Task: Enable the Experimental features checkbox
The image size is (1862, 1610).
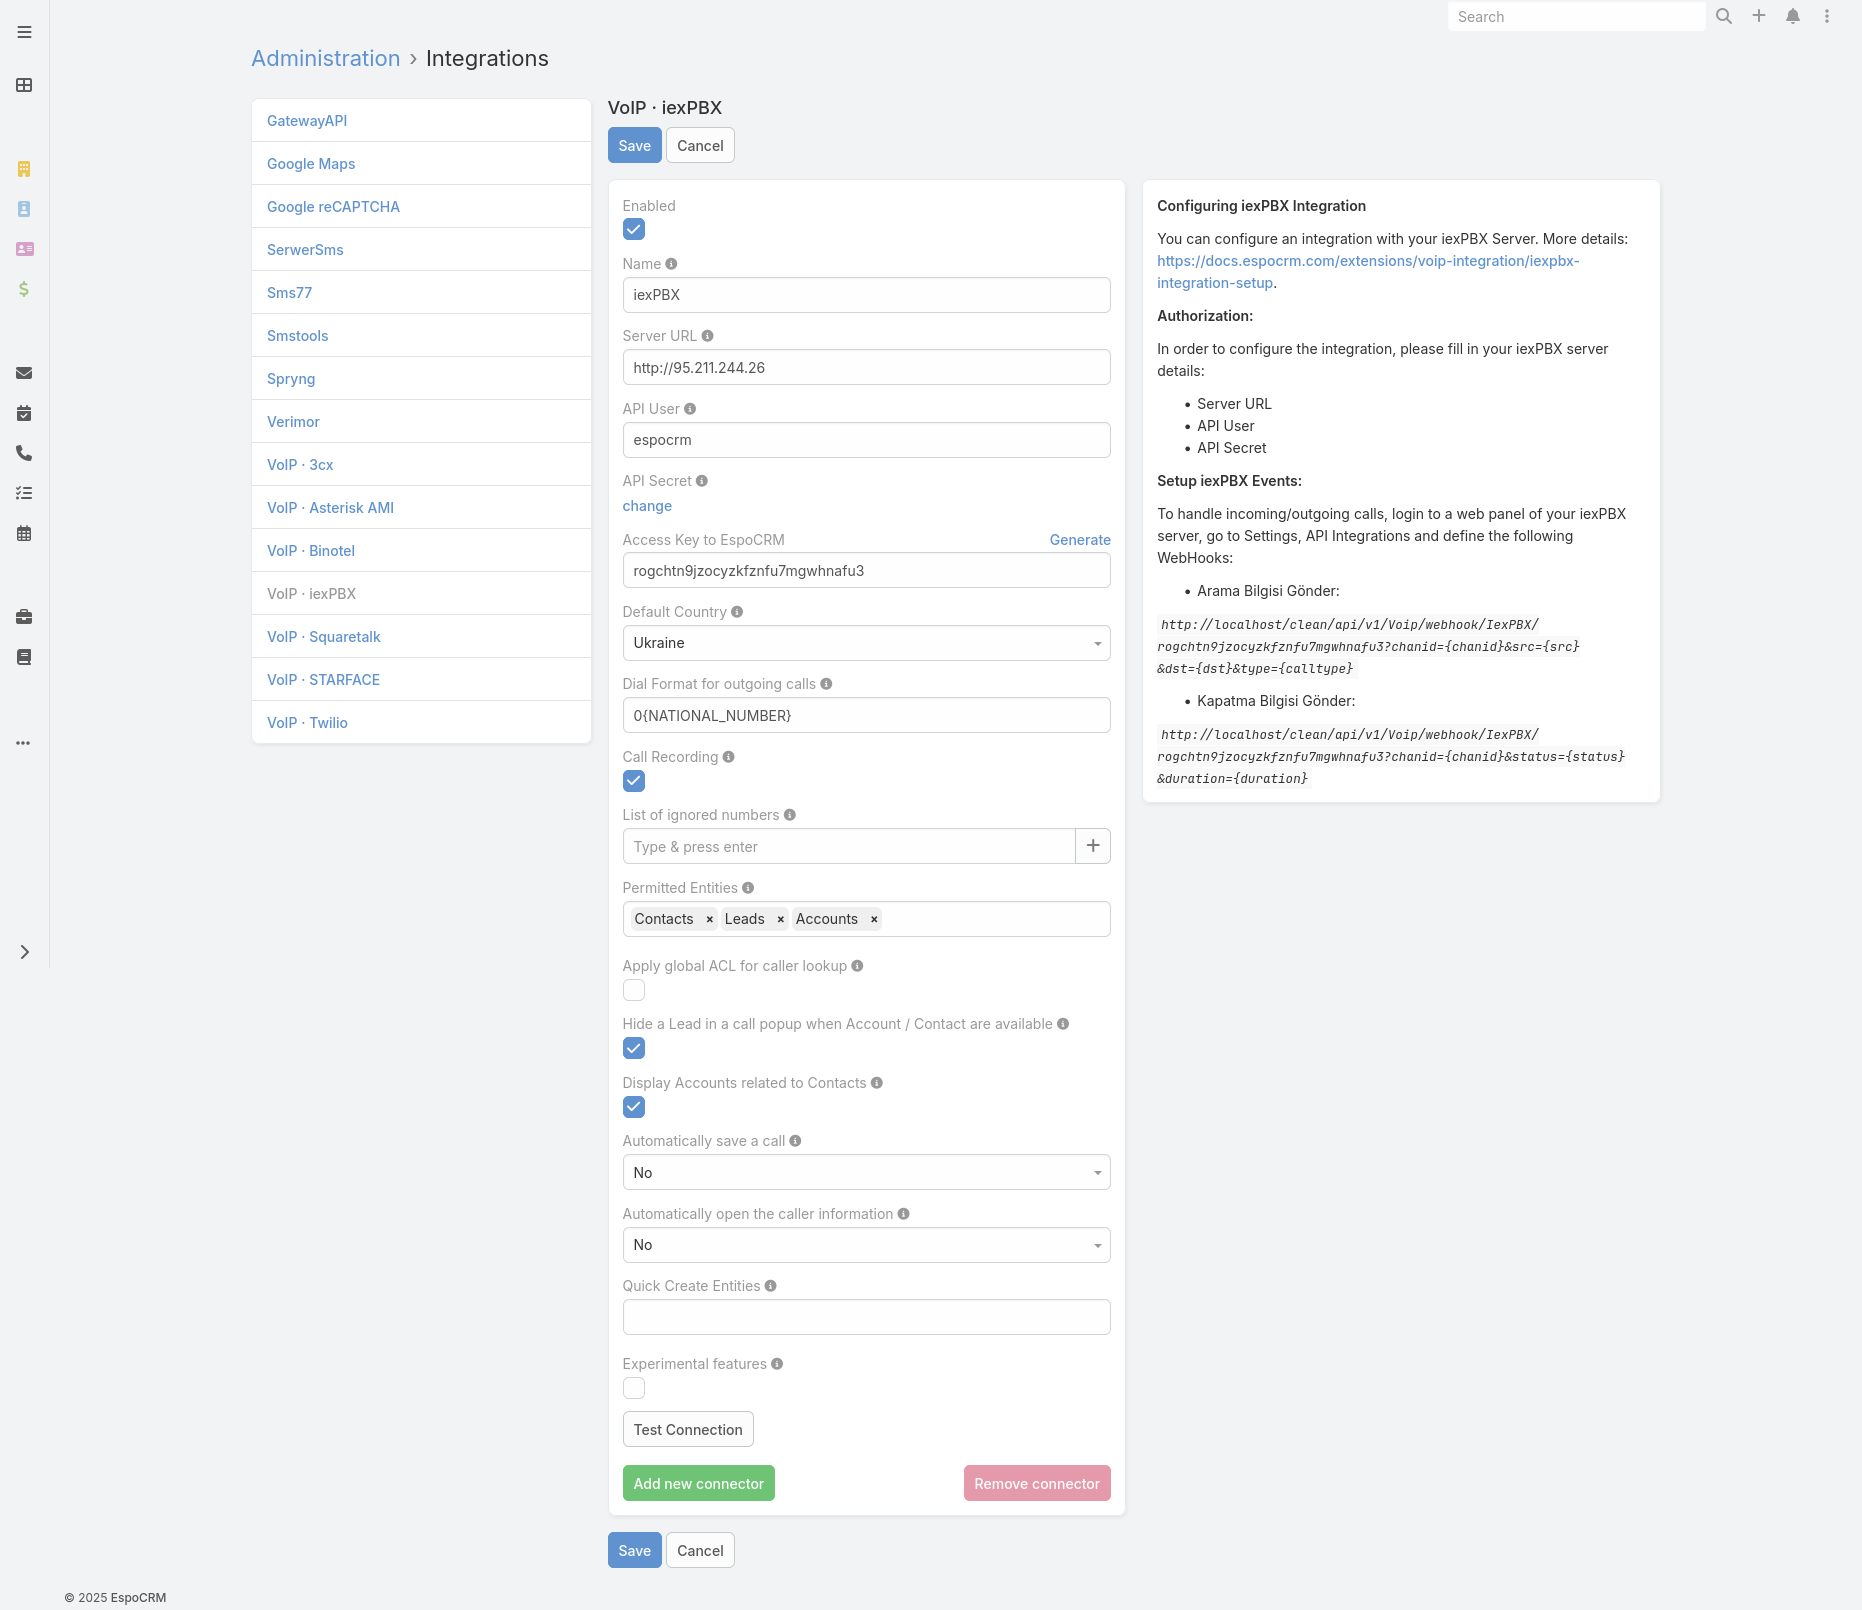Action: (x=633, y=1388)
